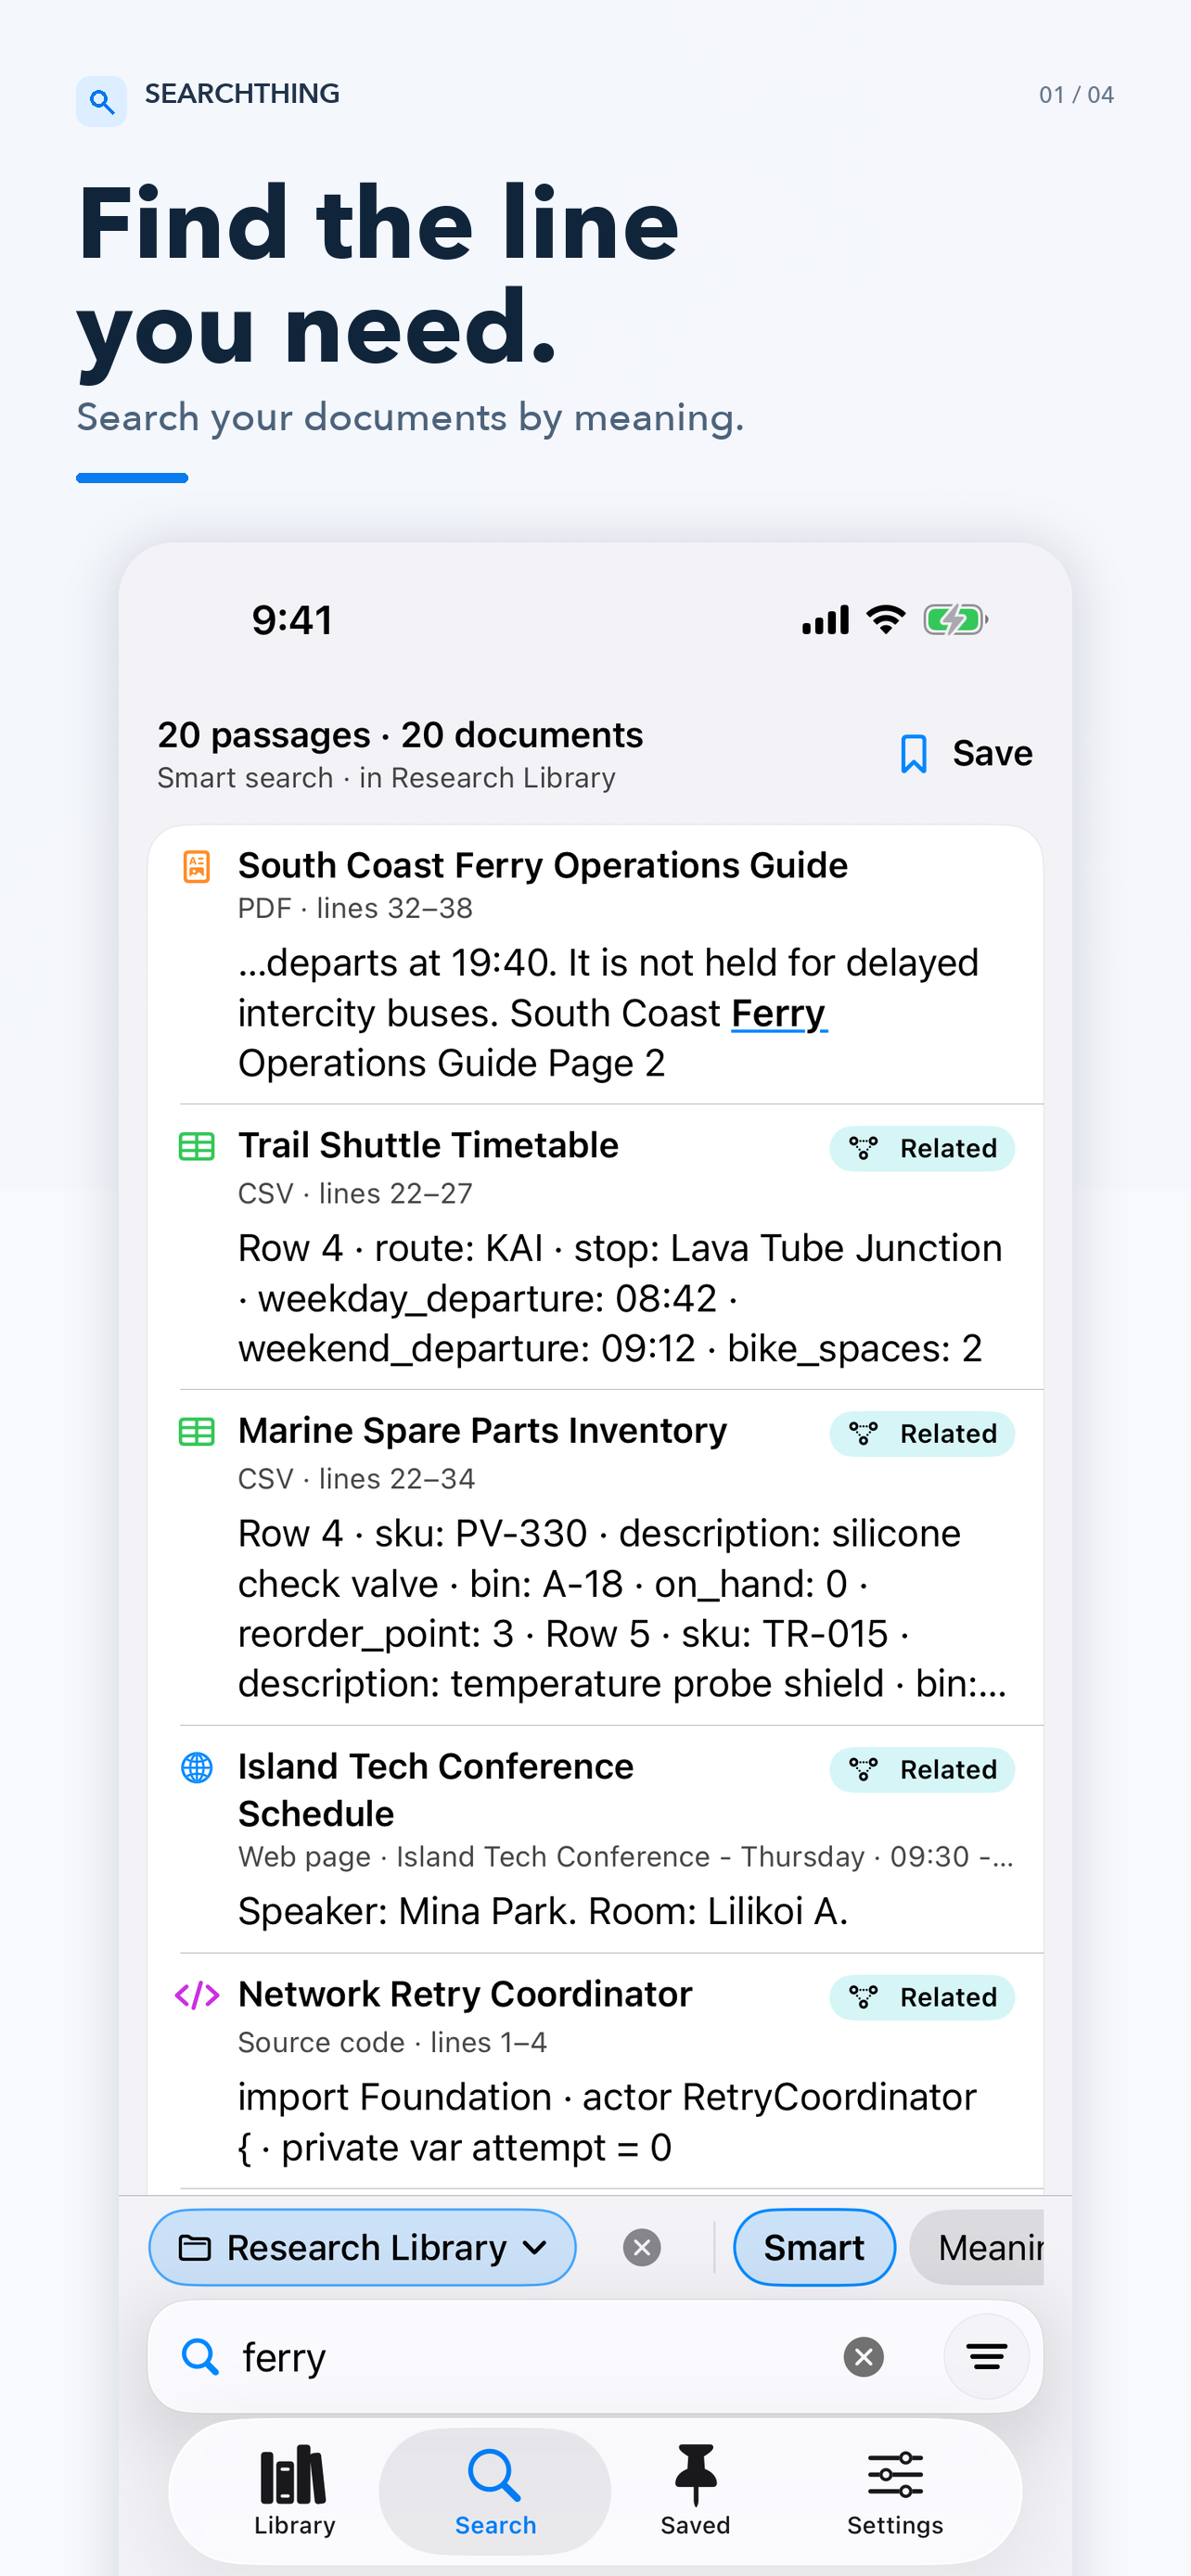Click the source code icon for Network Retry Coordinator

coord(197,1995)
